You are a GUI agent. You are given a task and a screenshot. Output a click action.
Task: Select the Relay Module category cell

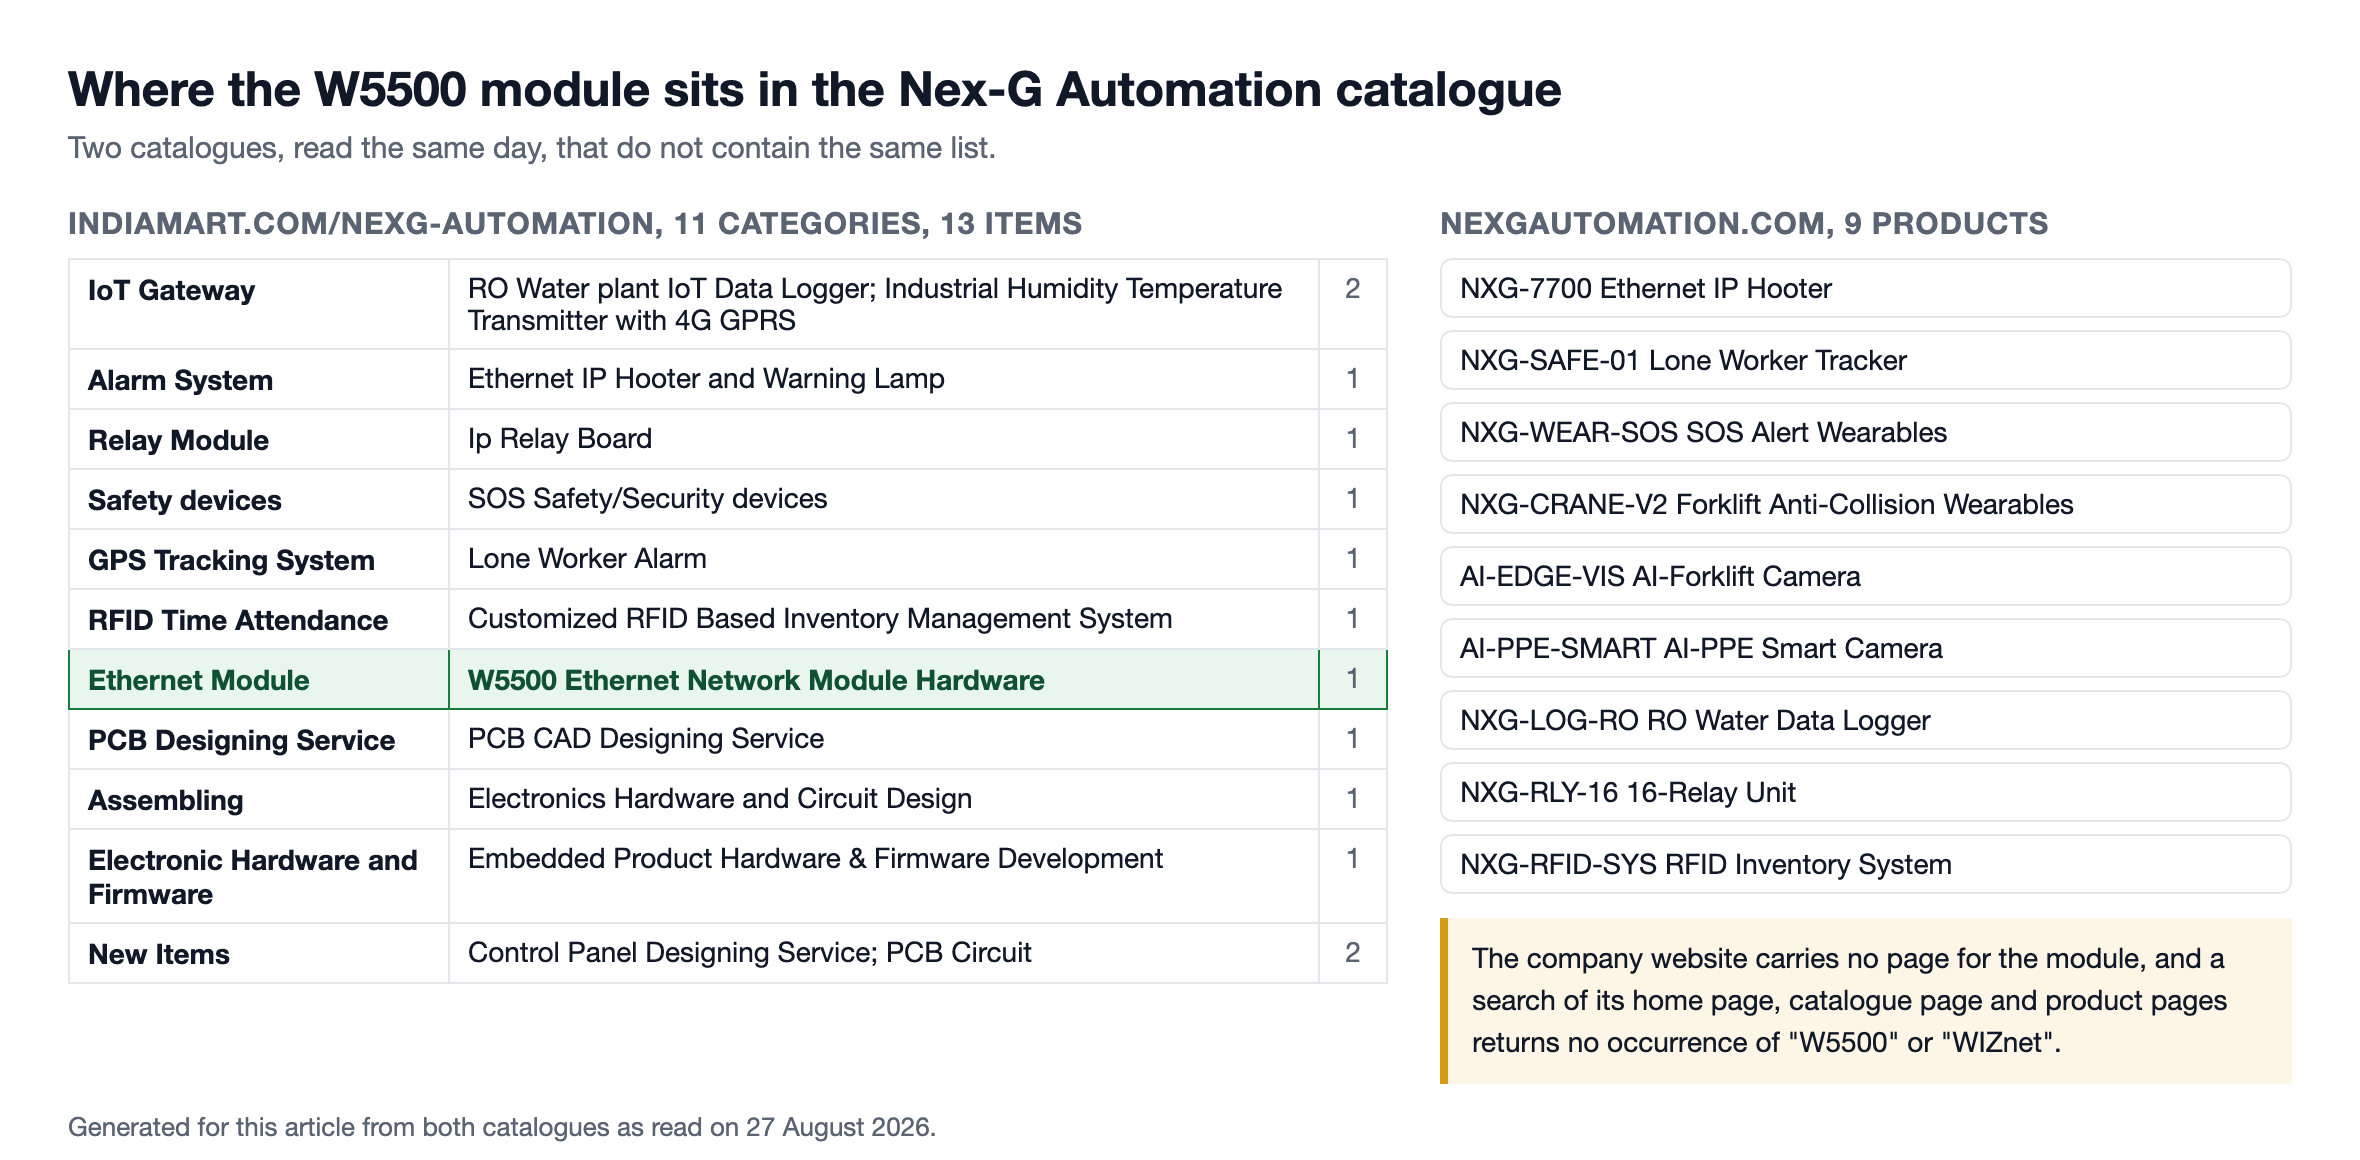259,439
